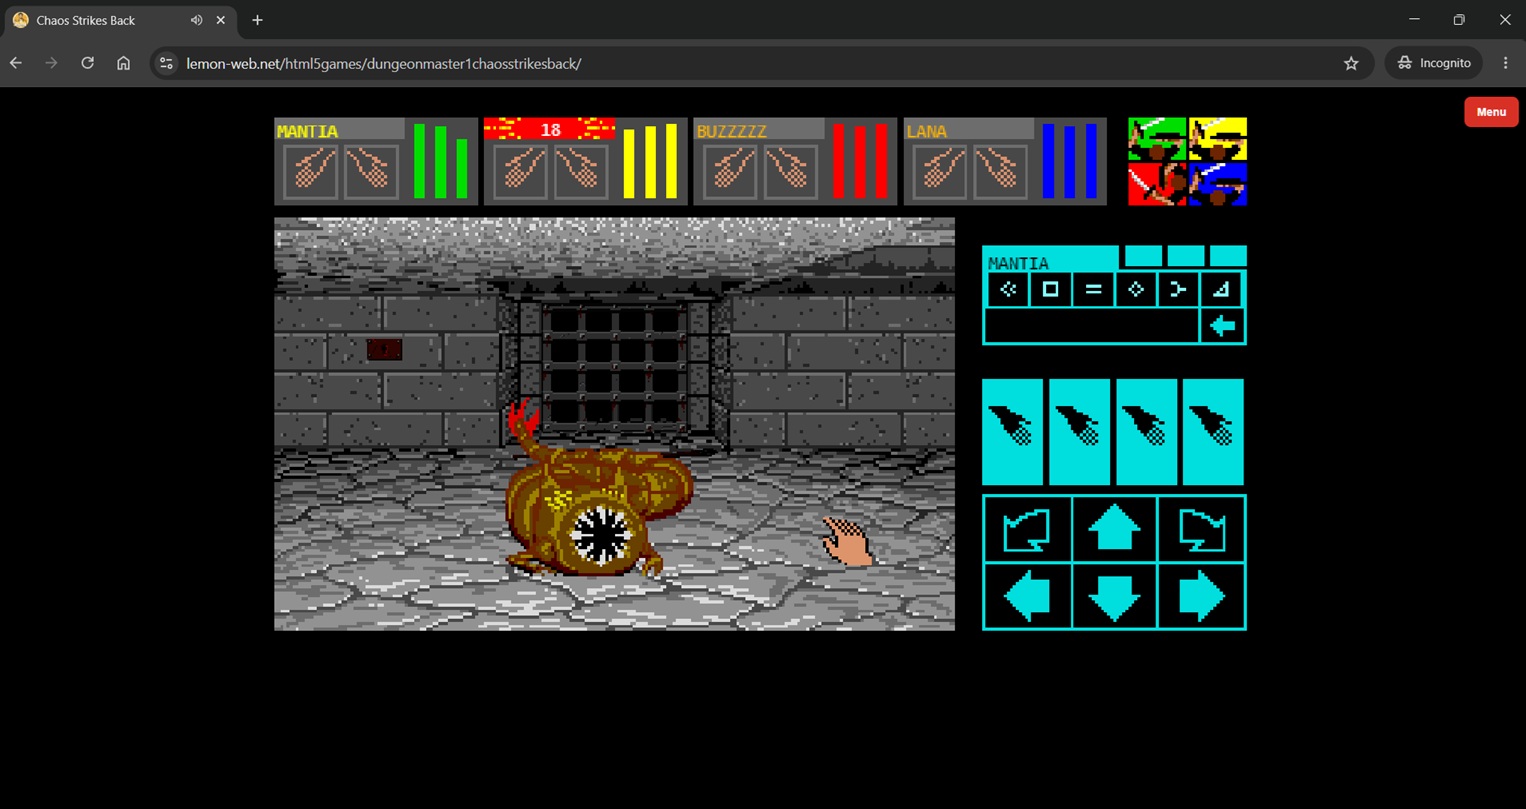Open the red Menu button

coord(1491,112)
